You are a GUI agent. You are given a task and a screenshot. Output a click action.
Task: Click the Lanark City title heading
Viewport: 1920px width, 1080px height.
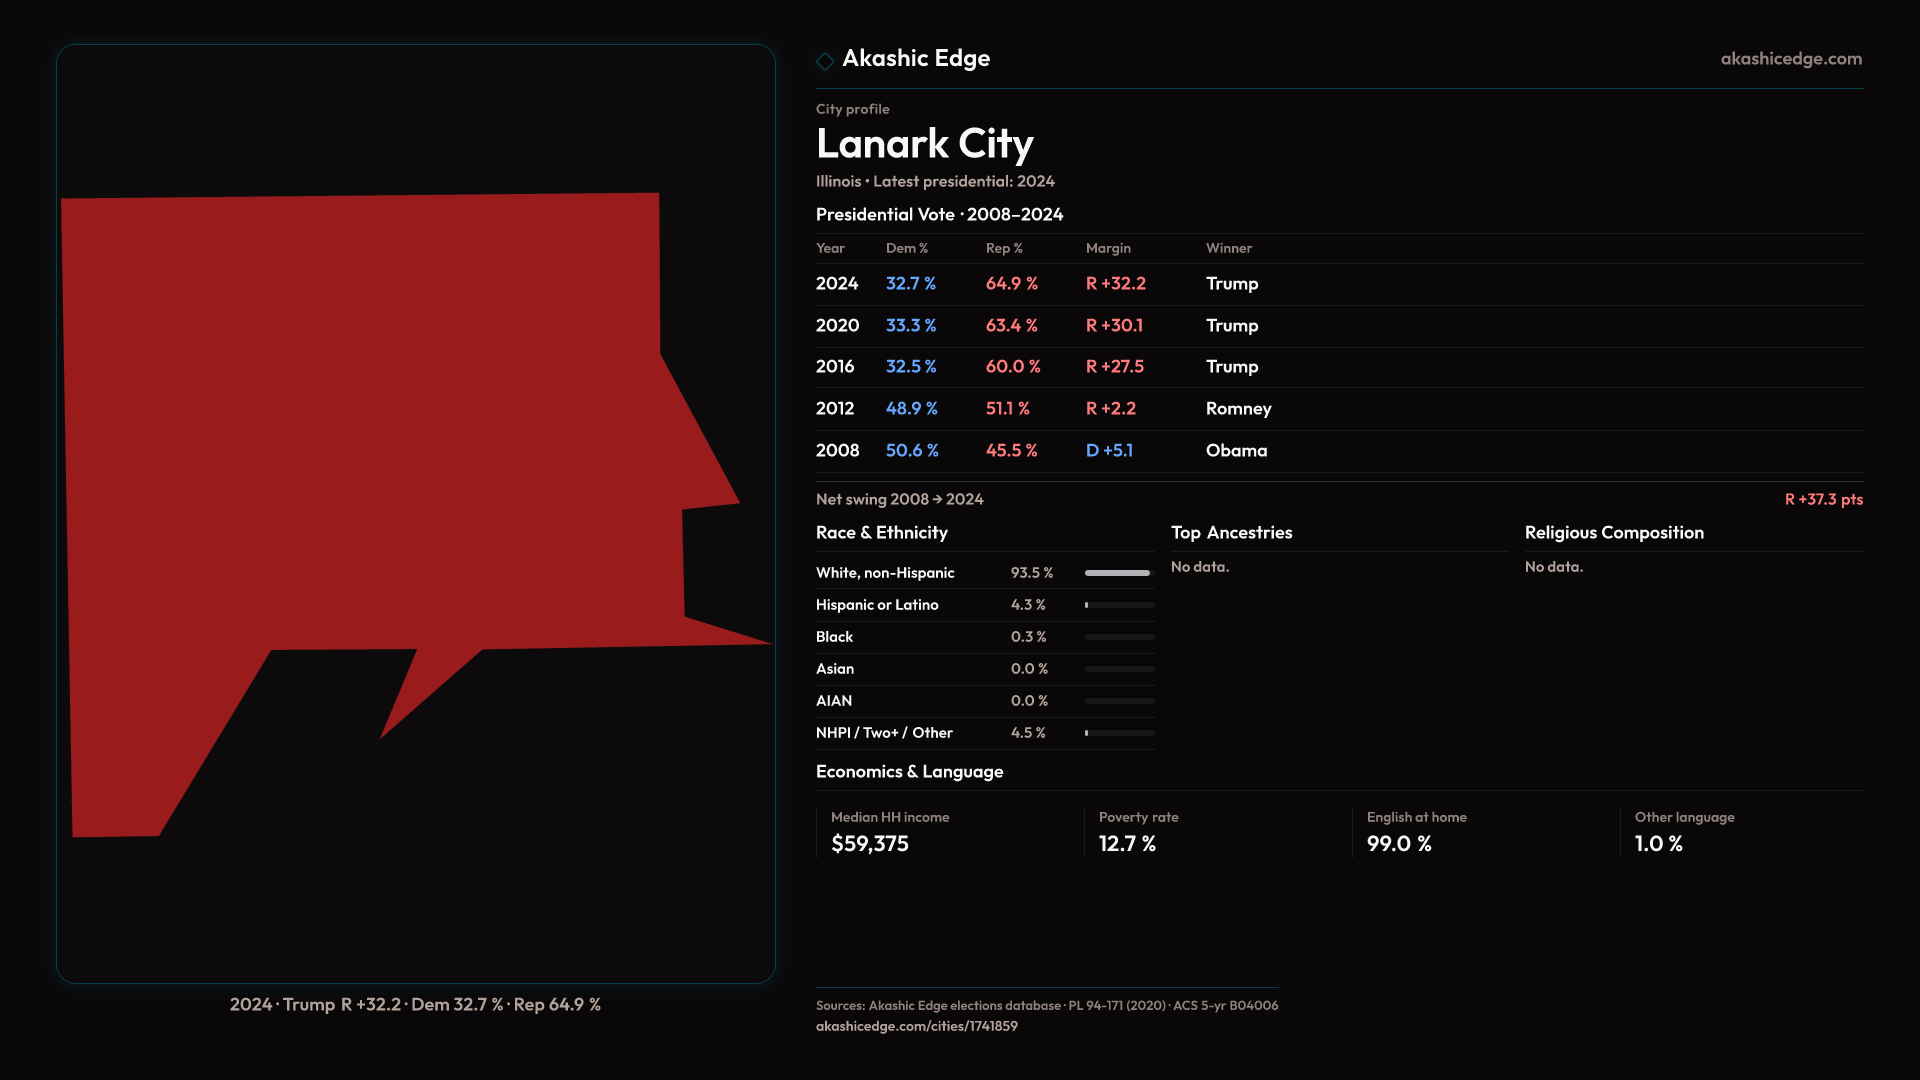(x=924, y=144)
